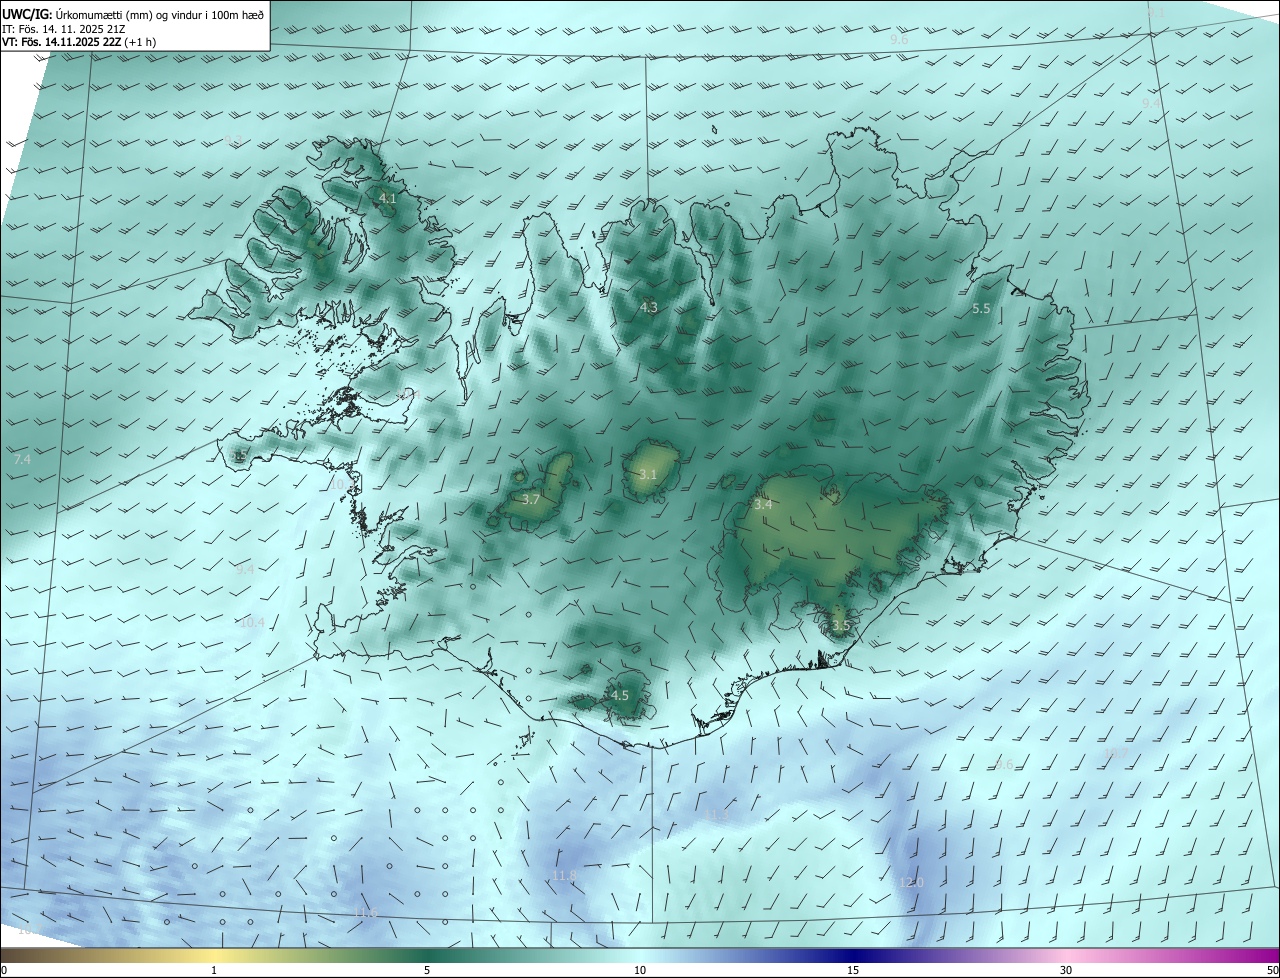Click the 11.6 value near the bottom edge
This screenshot has height=978, width=1280.
[x=366, y=912]
